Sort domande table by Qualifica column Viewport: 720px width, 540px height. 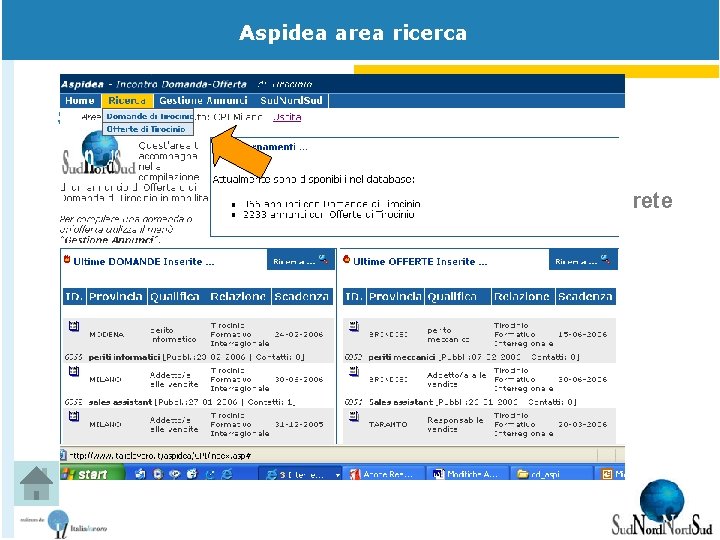pyautogui.click(x=175, y=297)
